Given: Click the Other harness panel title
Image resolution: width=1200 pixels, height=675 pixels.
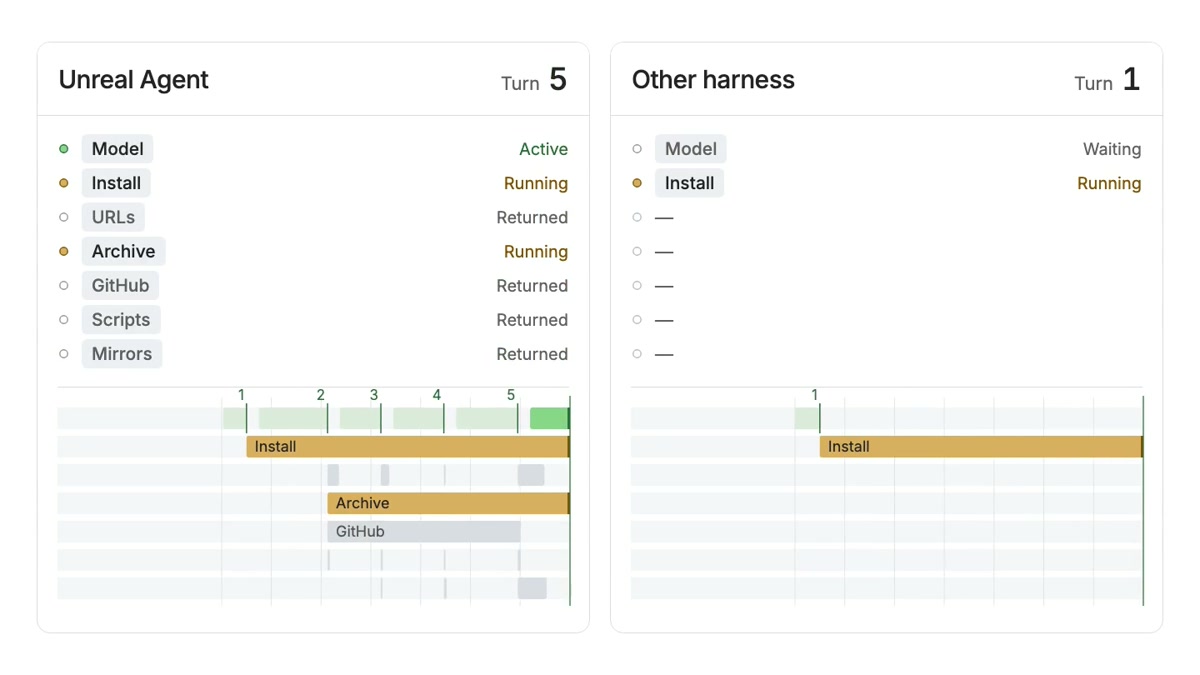Looking at the screenshot, I should tap(713, 80).
